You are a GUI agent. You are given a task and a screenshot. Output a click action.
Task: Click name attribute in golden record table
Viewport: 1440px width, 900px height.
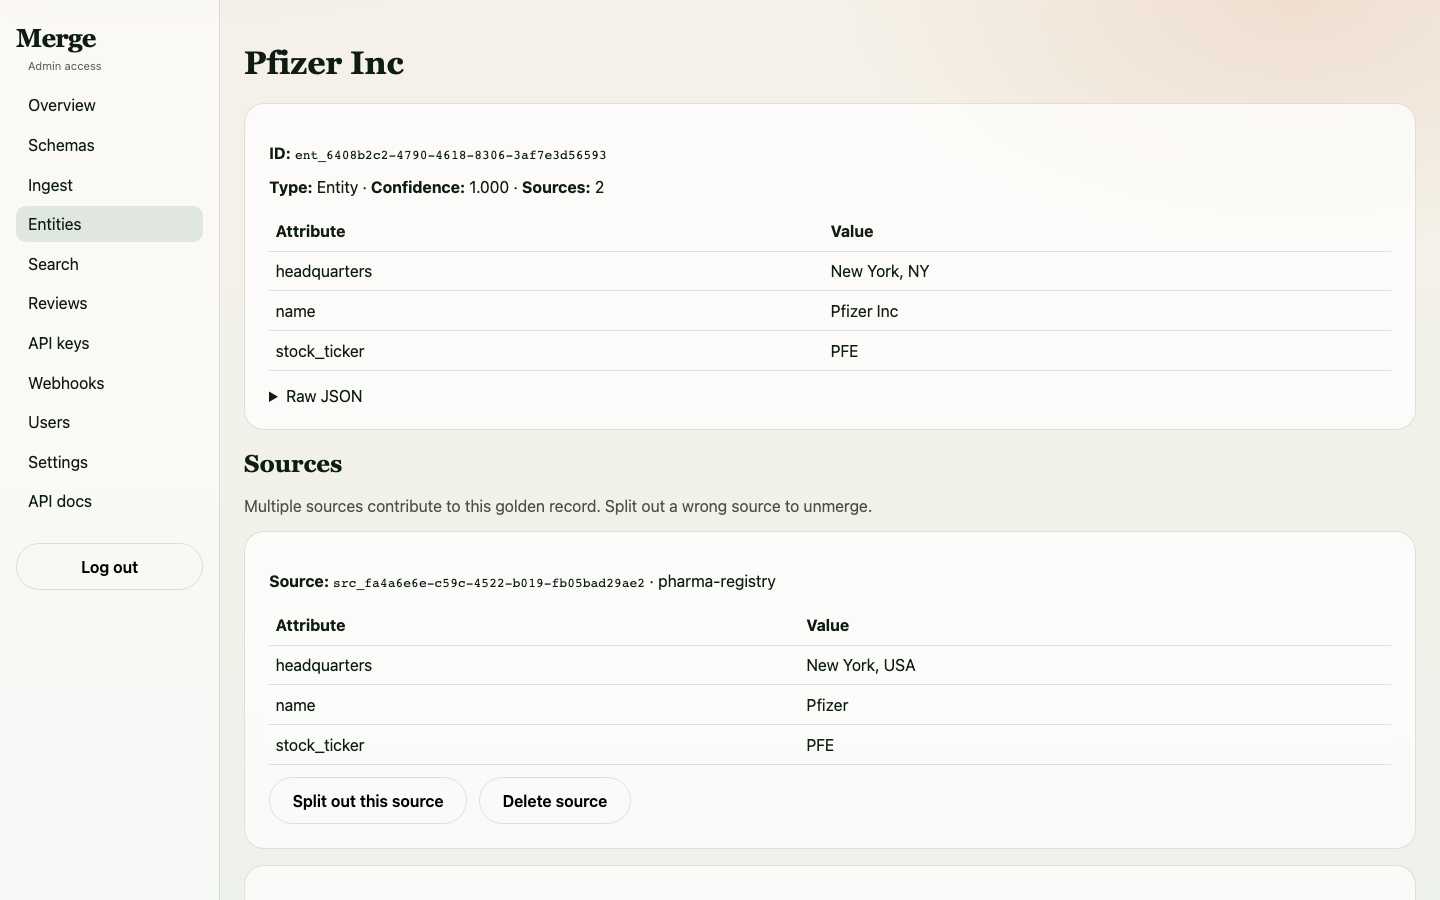295,311
